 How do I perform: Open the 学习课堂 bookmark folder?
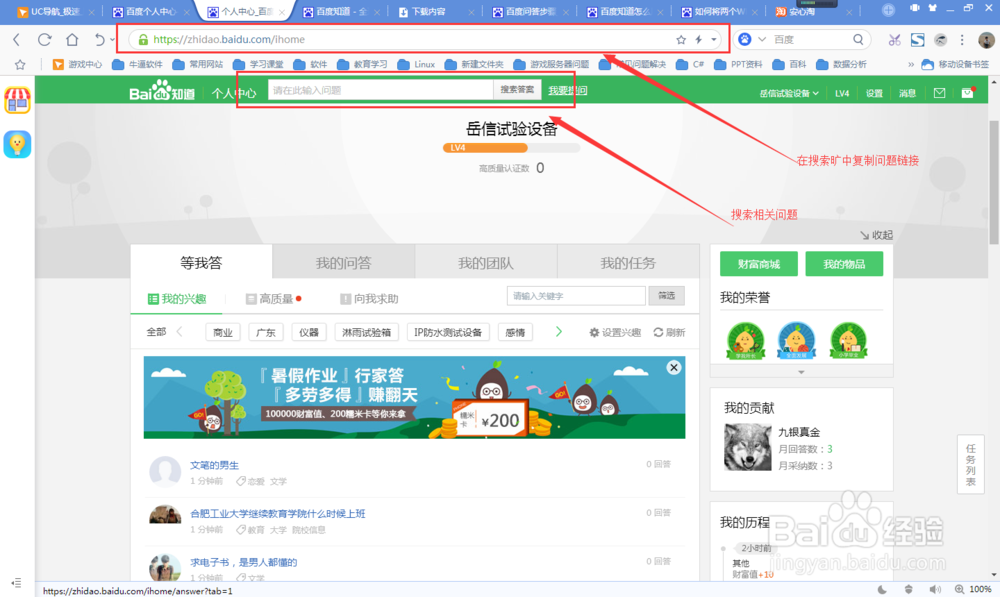pyautogui.click(x=258, y=64)
